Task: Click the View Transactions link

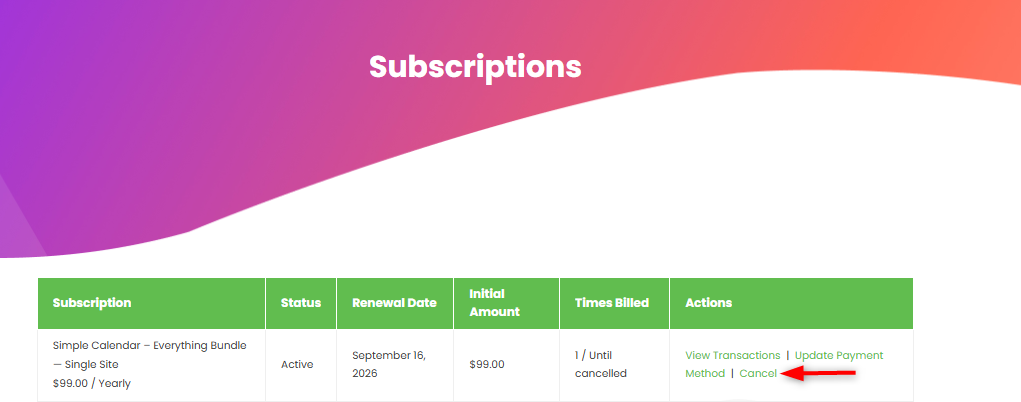Action: pos(732,355)
